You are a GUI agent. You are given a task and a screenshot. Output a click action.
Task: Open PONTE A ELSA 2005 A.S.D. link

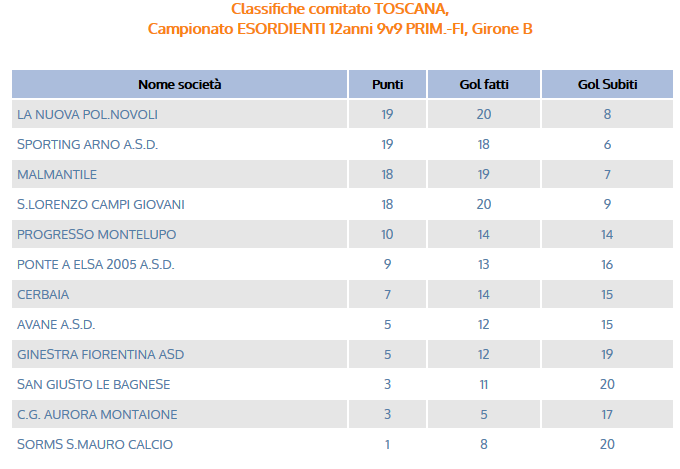95,264
